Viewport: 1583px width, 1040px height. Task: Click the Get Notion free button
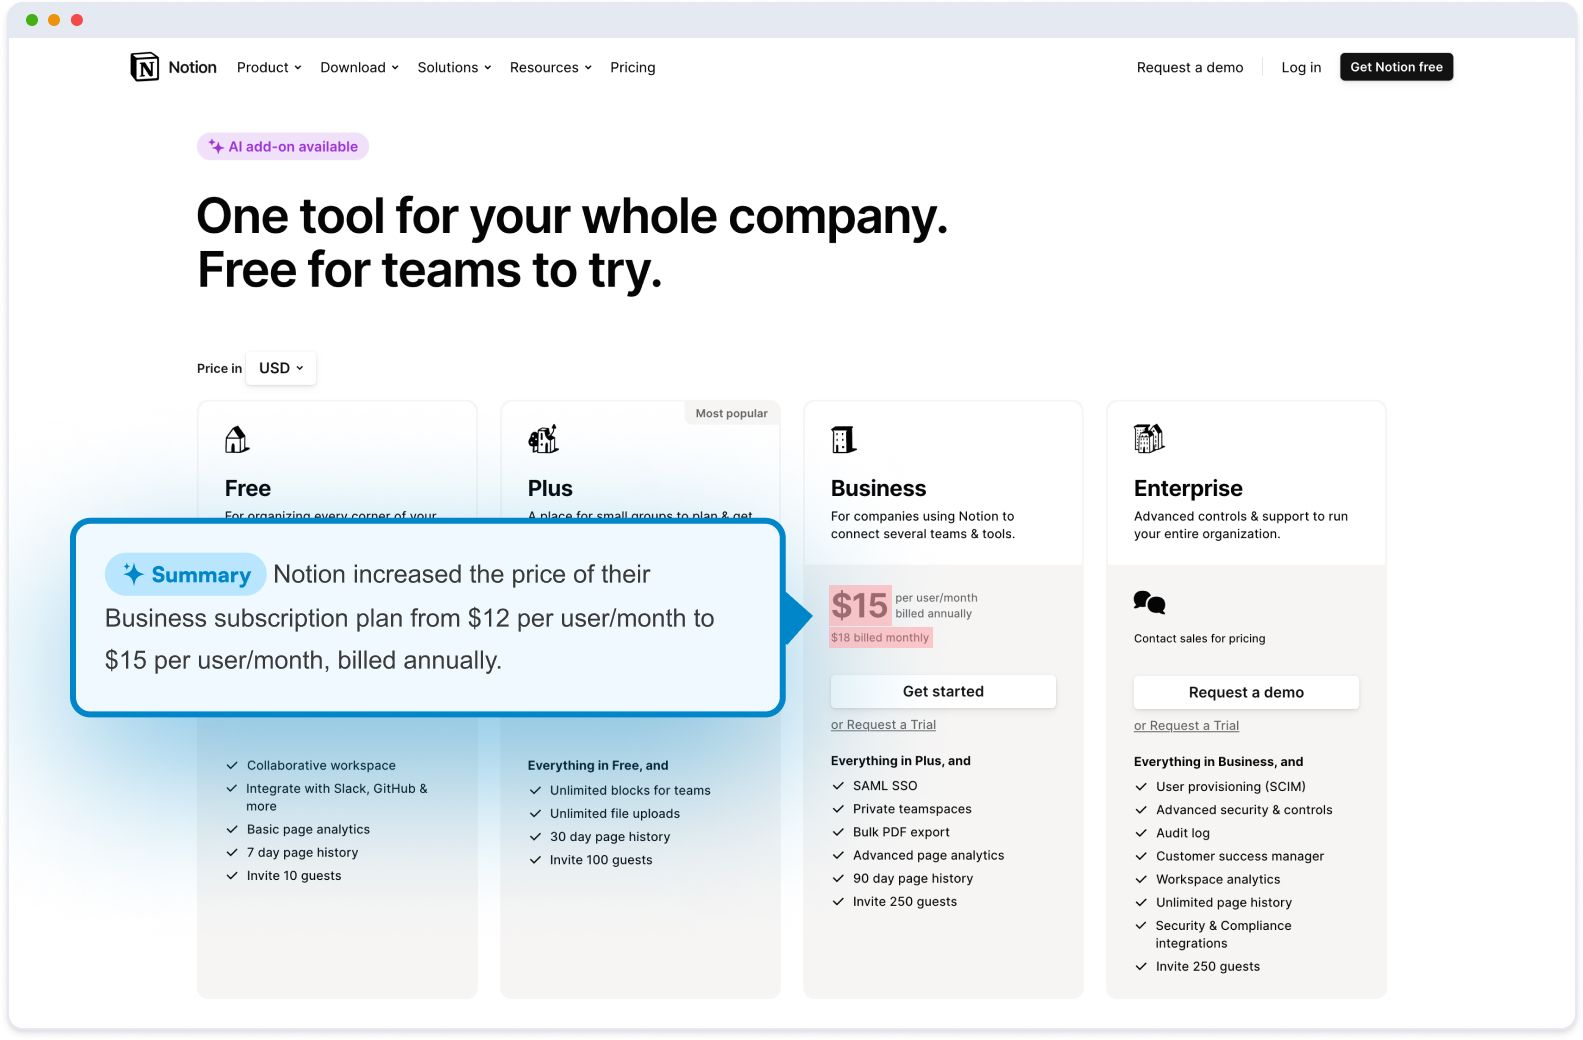click(x=1396, y=67)
